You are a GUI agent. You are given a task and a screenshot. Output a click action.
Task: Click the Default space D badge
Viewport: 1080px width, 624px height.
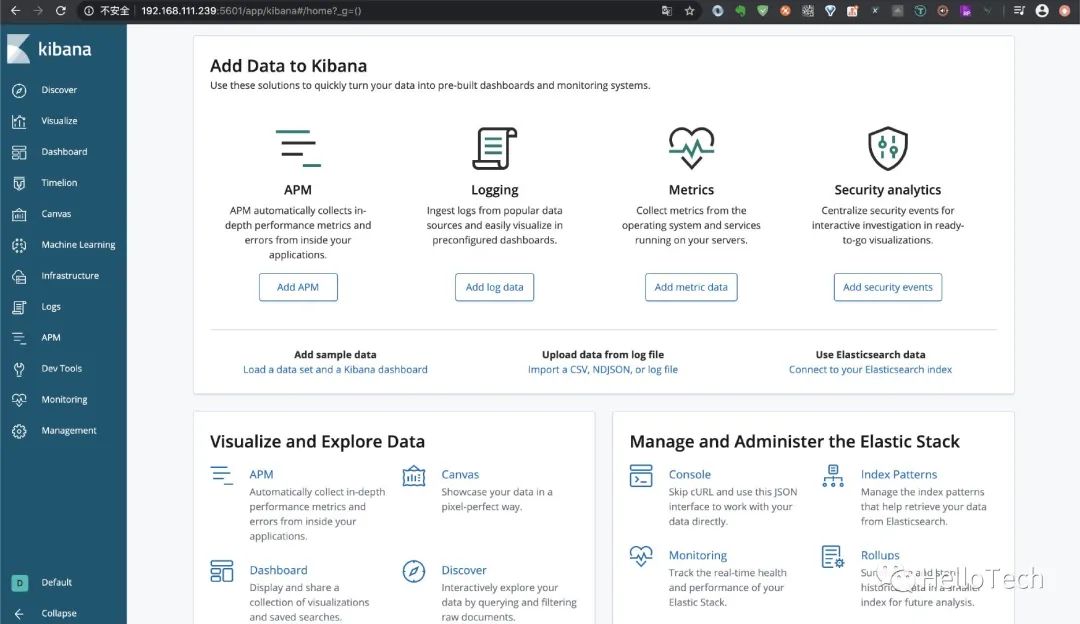tap(19, 583)
